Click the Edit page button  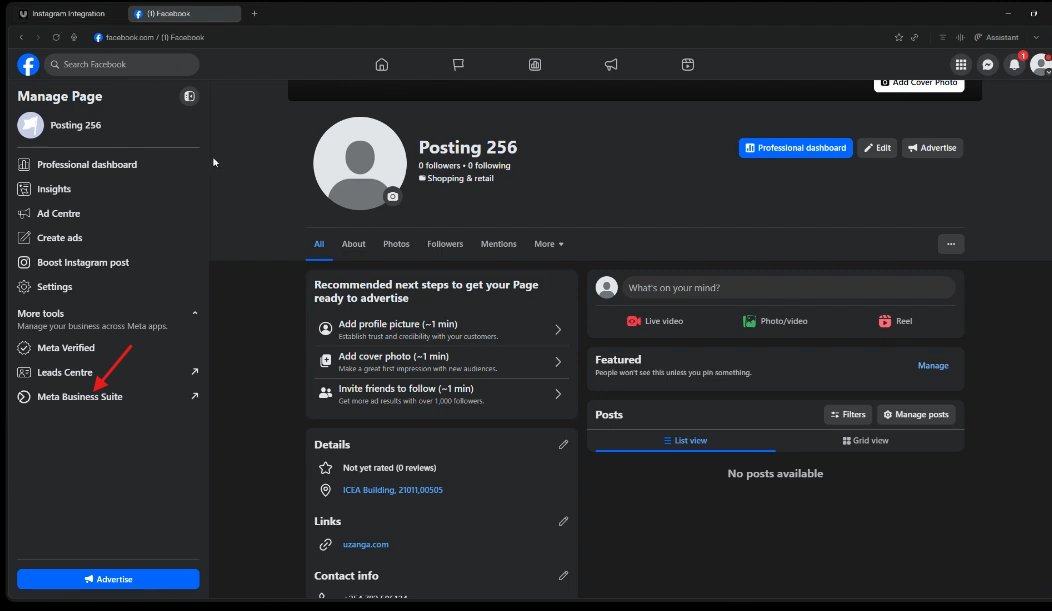click(877, 148)
